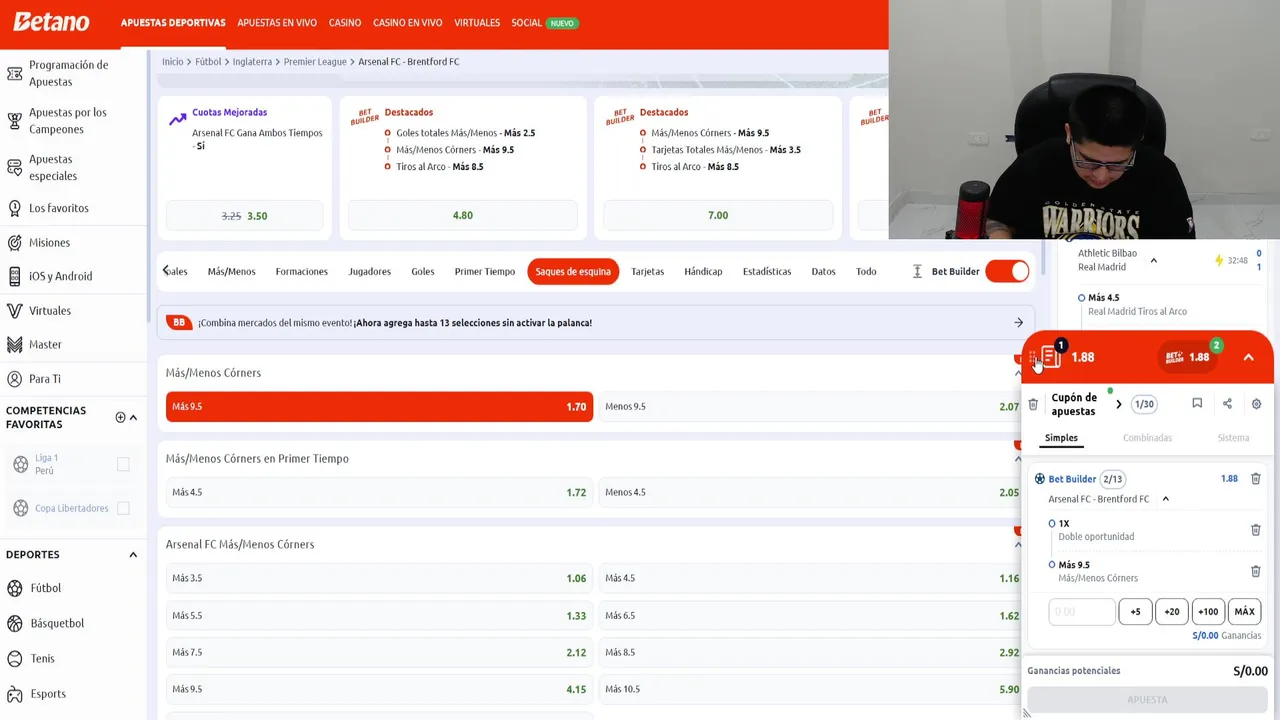Check Copa Libertadores favorite checkbox
This screenshot has width=1280, height=720.
coord(123,508)
